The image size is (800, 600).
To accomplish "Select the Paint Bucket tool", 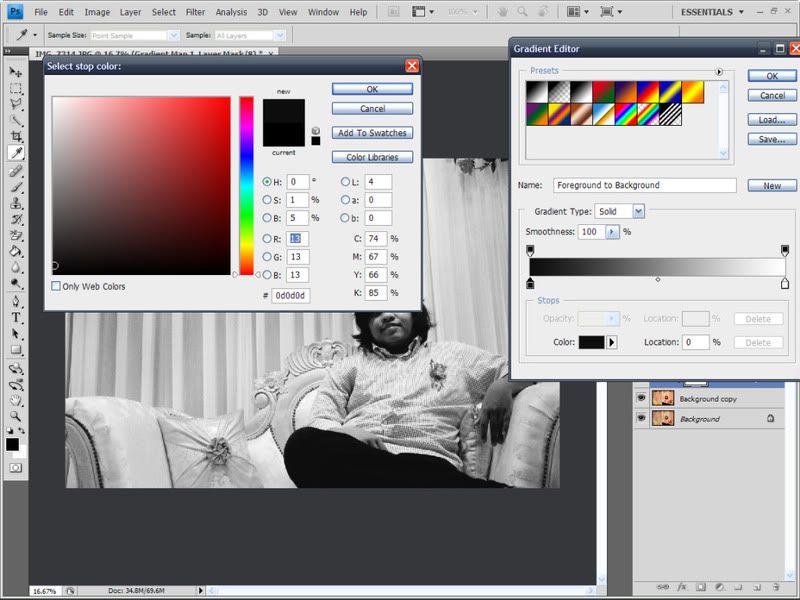I will pos(16,251).
